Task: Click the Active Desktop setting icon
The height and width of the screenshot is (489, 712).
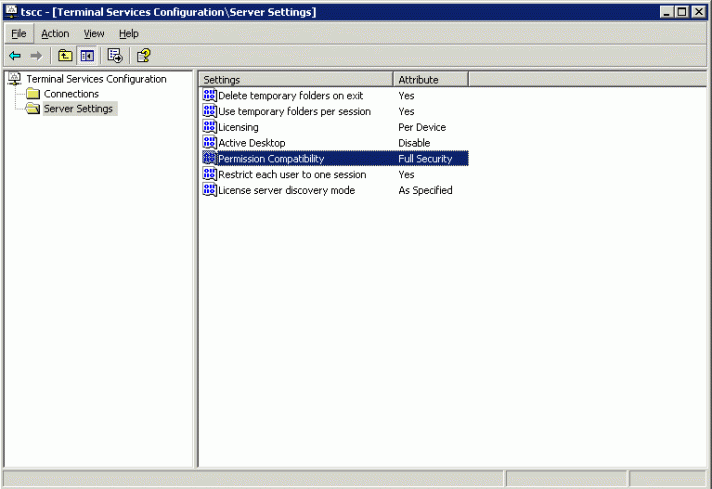Action: 210,143
